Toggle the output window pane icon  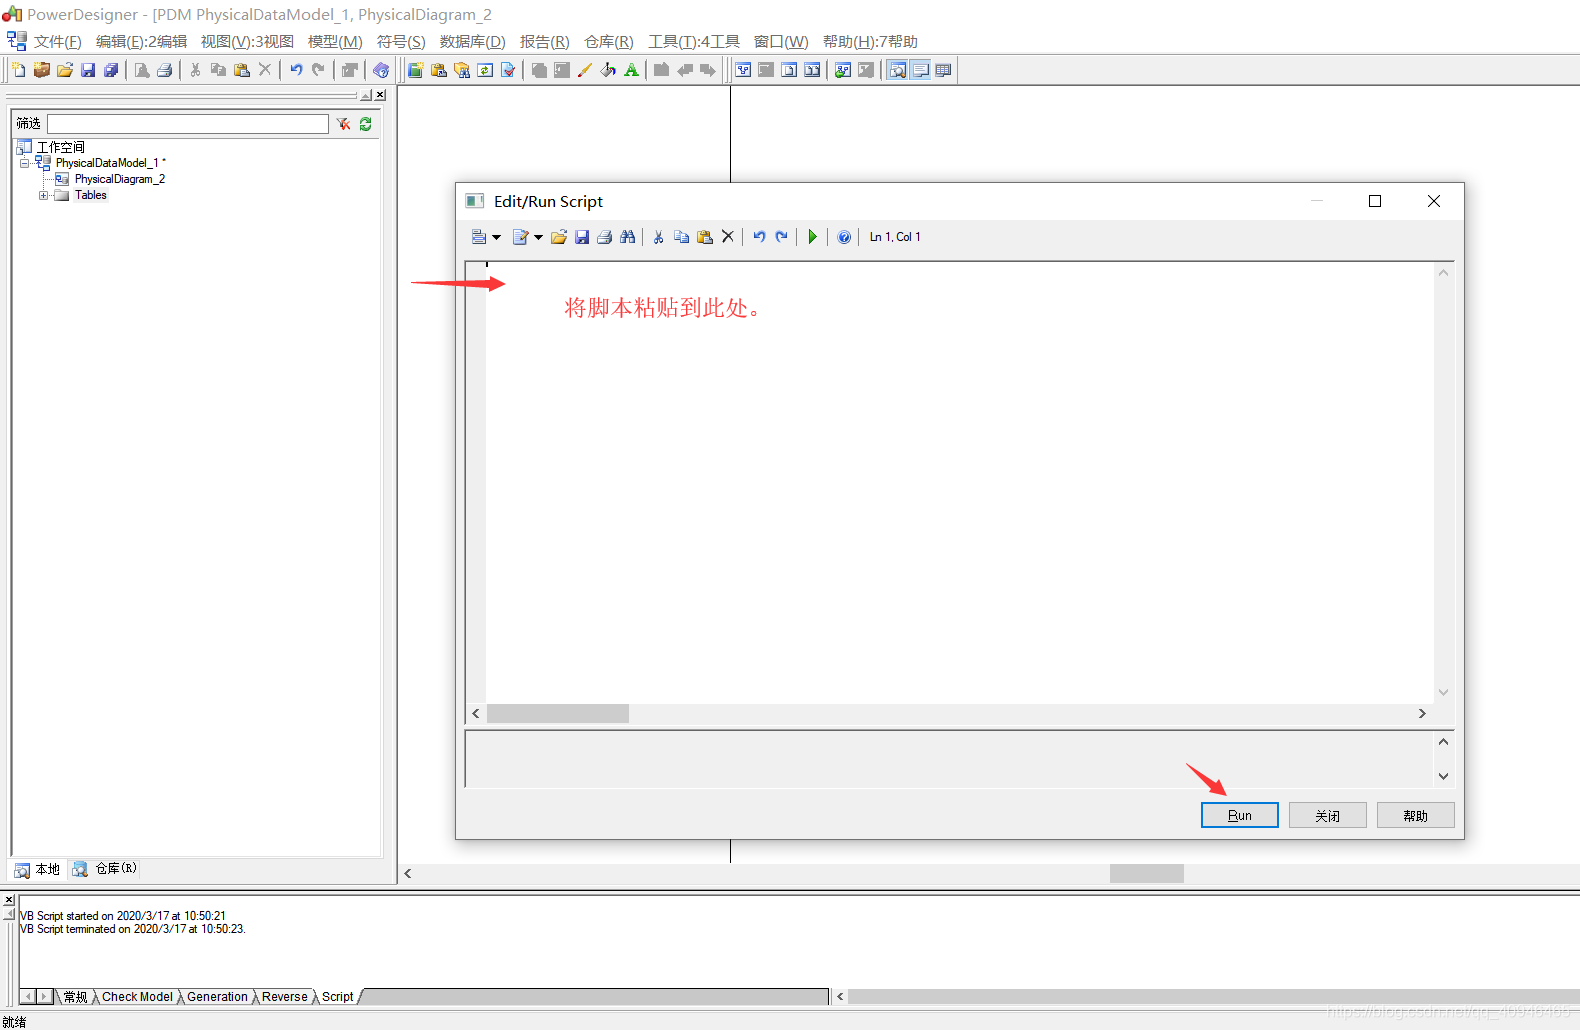[920, 70]
